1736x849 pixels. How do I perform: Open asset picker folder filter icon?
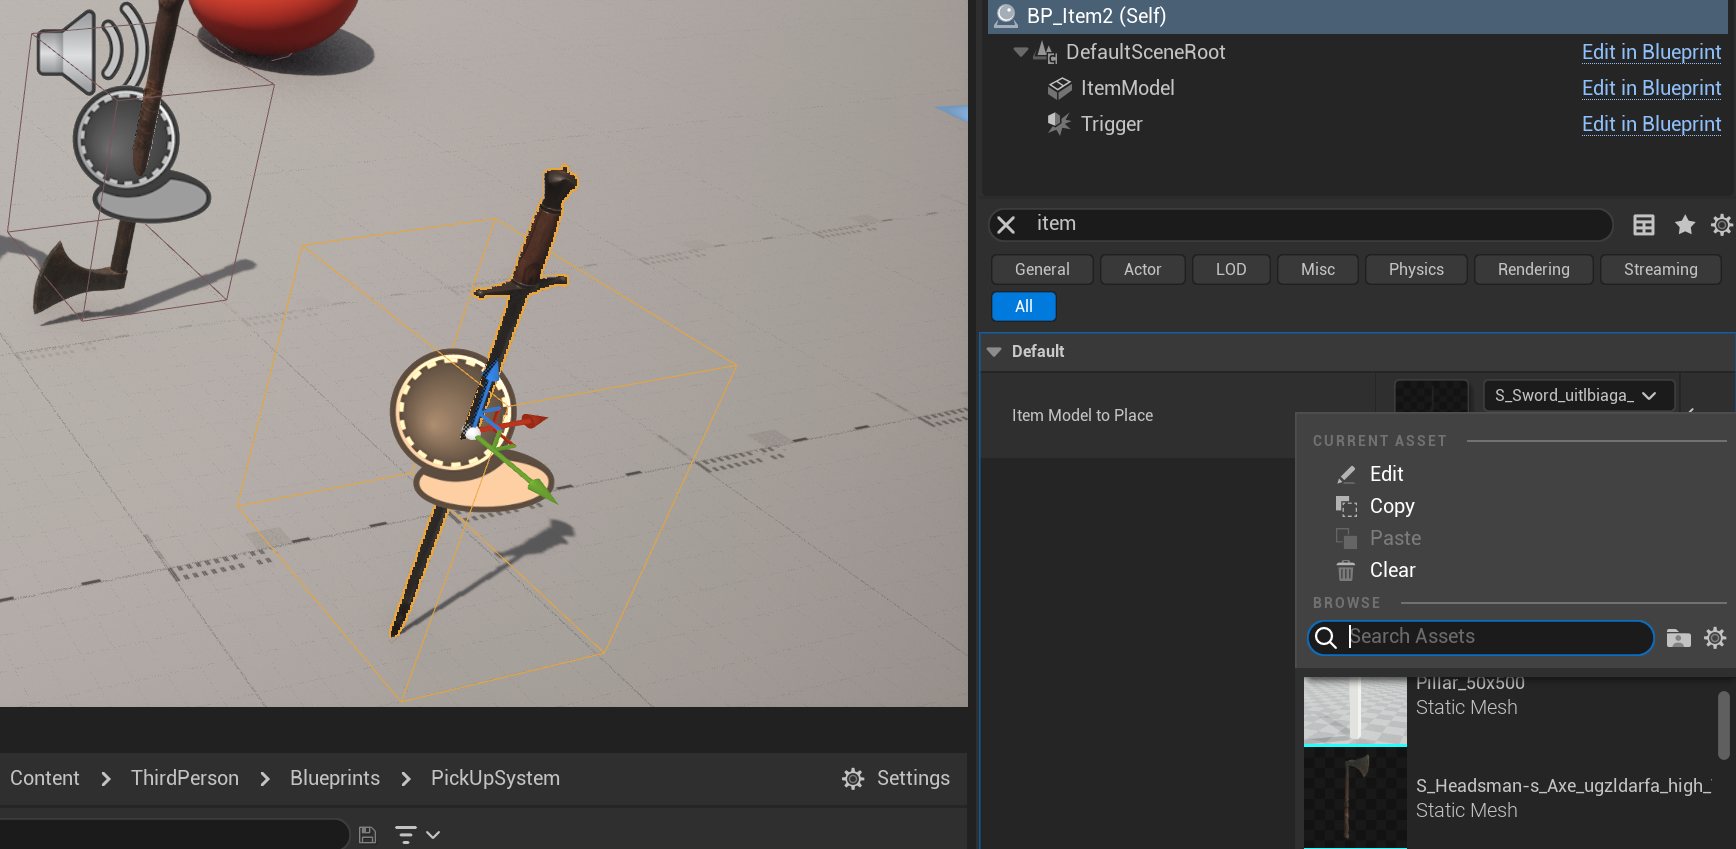click(1679, 638)
